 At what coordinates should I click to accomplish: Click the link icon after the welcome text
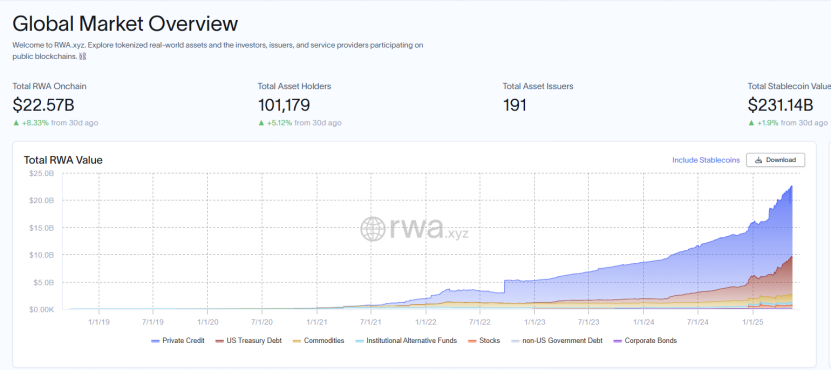(x=82, y=57)
